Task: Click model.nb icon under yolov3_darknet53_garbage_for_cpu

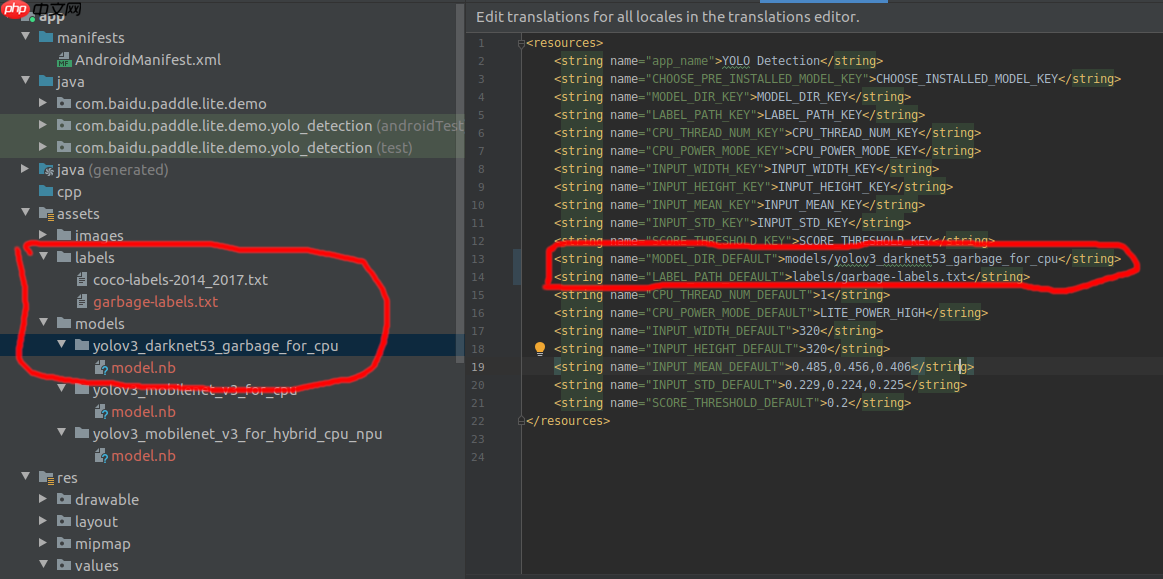Action: point(101,368)
